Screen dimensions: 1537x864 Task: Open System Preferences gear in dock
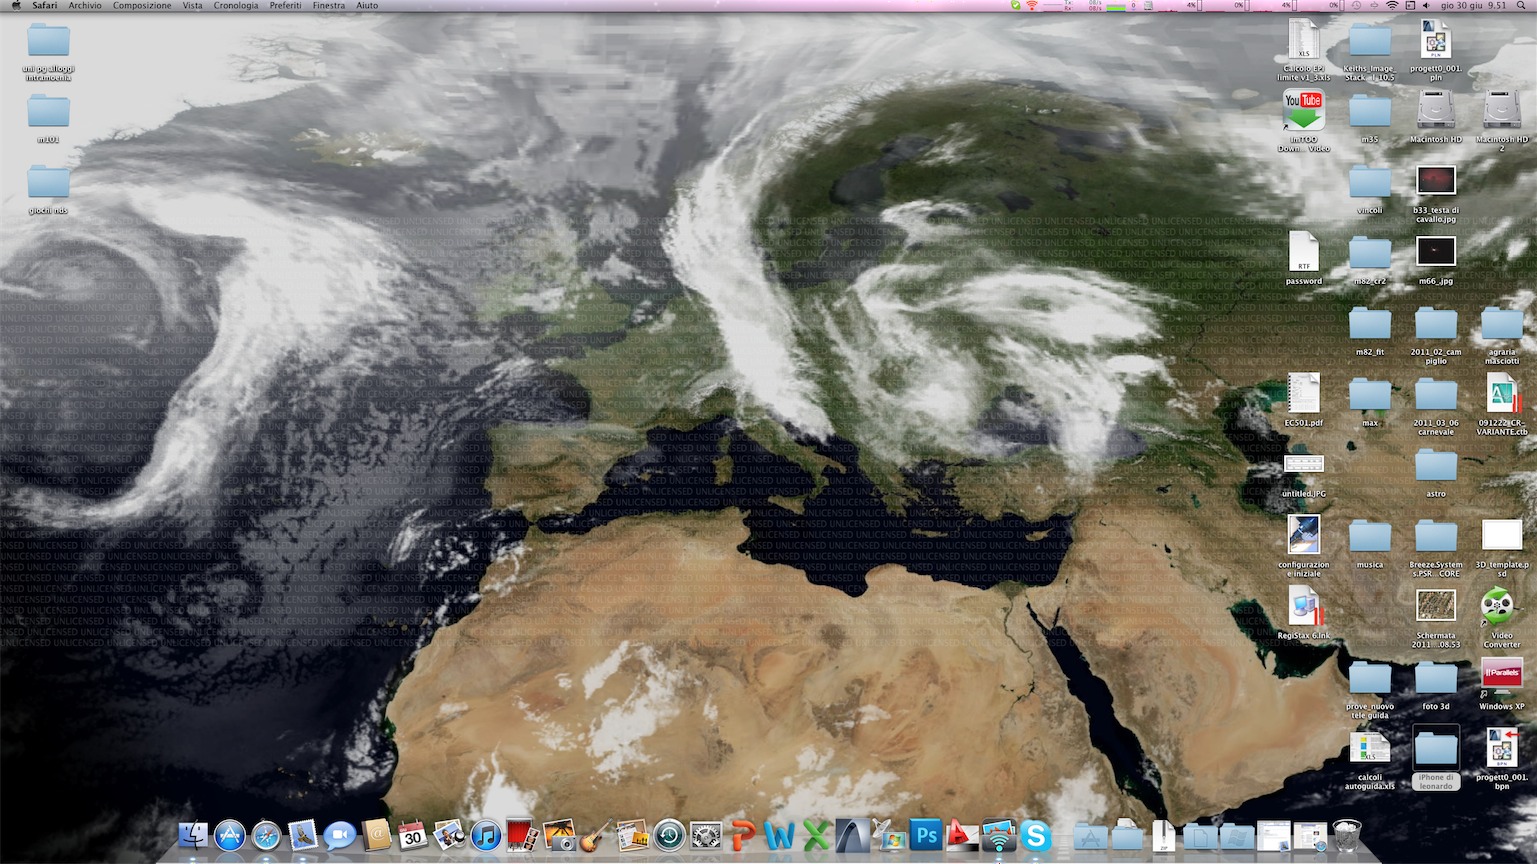click(706, 835)
